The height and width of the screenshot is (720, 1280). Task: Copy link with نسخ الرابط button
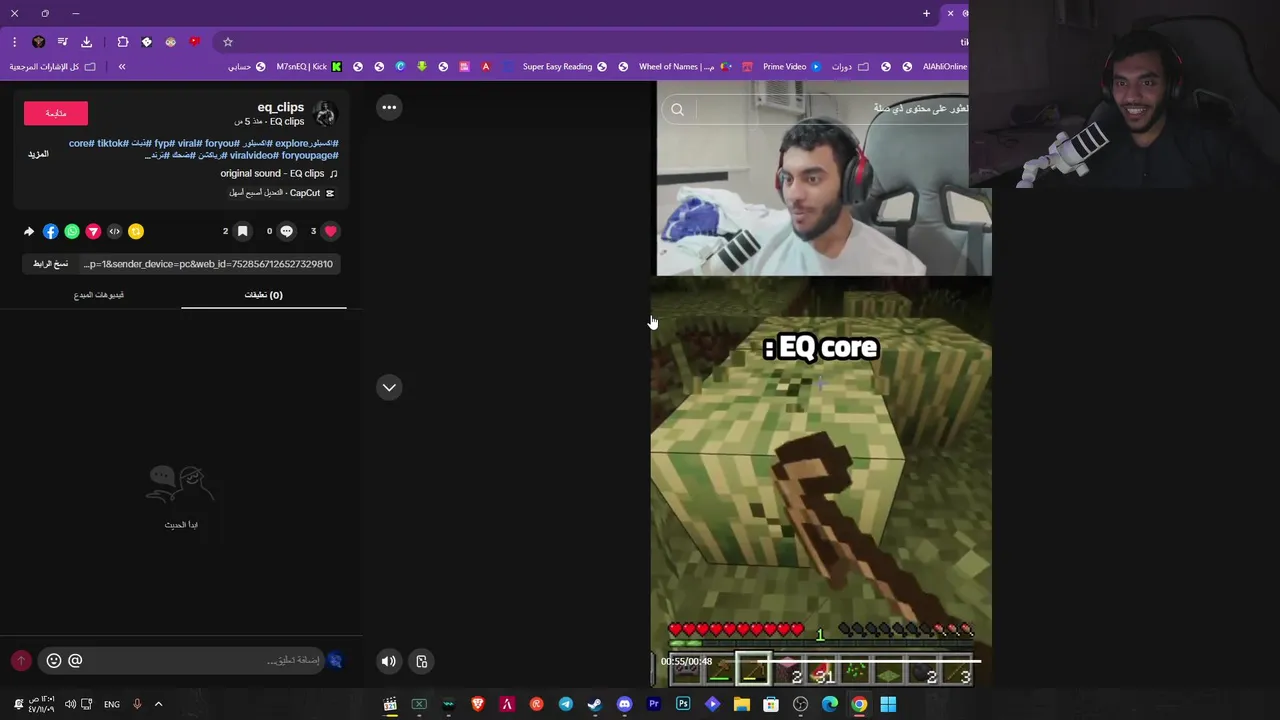[x=51, y=264]
